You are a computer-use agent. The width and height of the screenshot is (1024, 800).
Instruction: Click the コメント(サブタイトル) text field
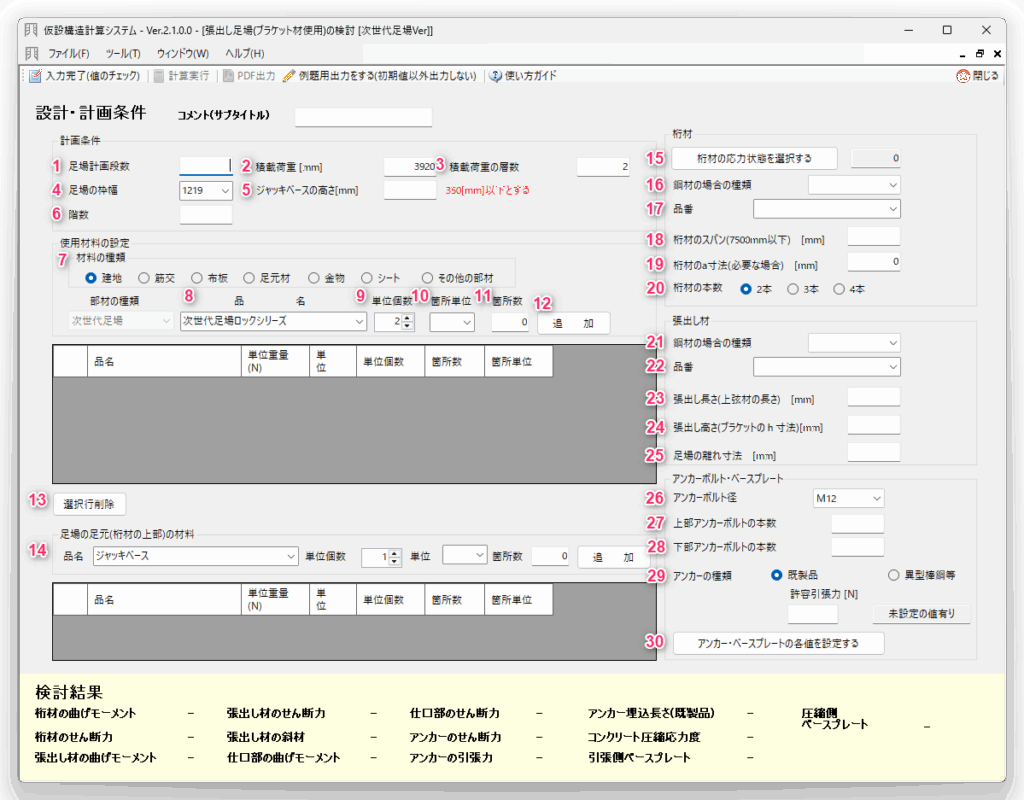pyautogui.click(x=364, y=117)
